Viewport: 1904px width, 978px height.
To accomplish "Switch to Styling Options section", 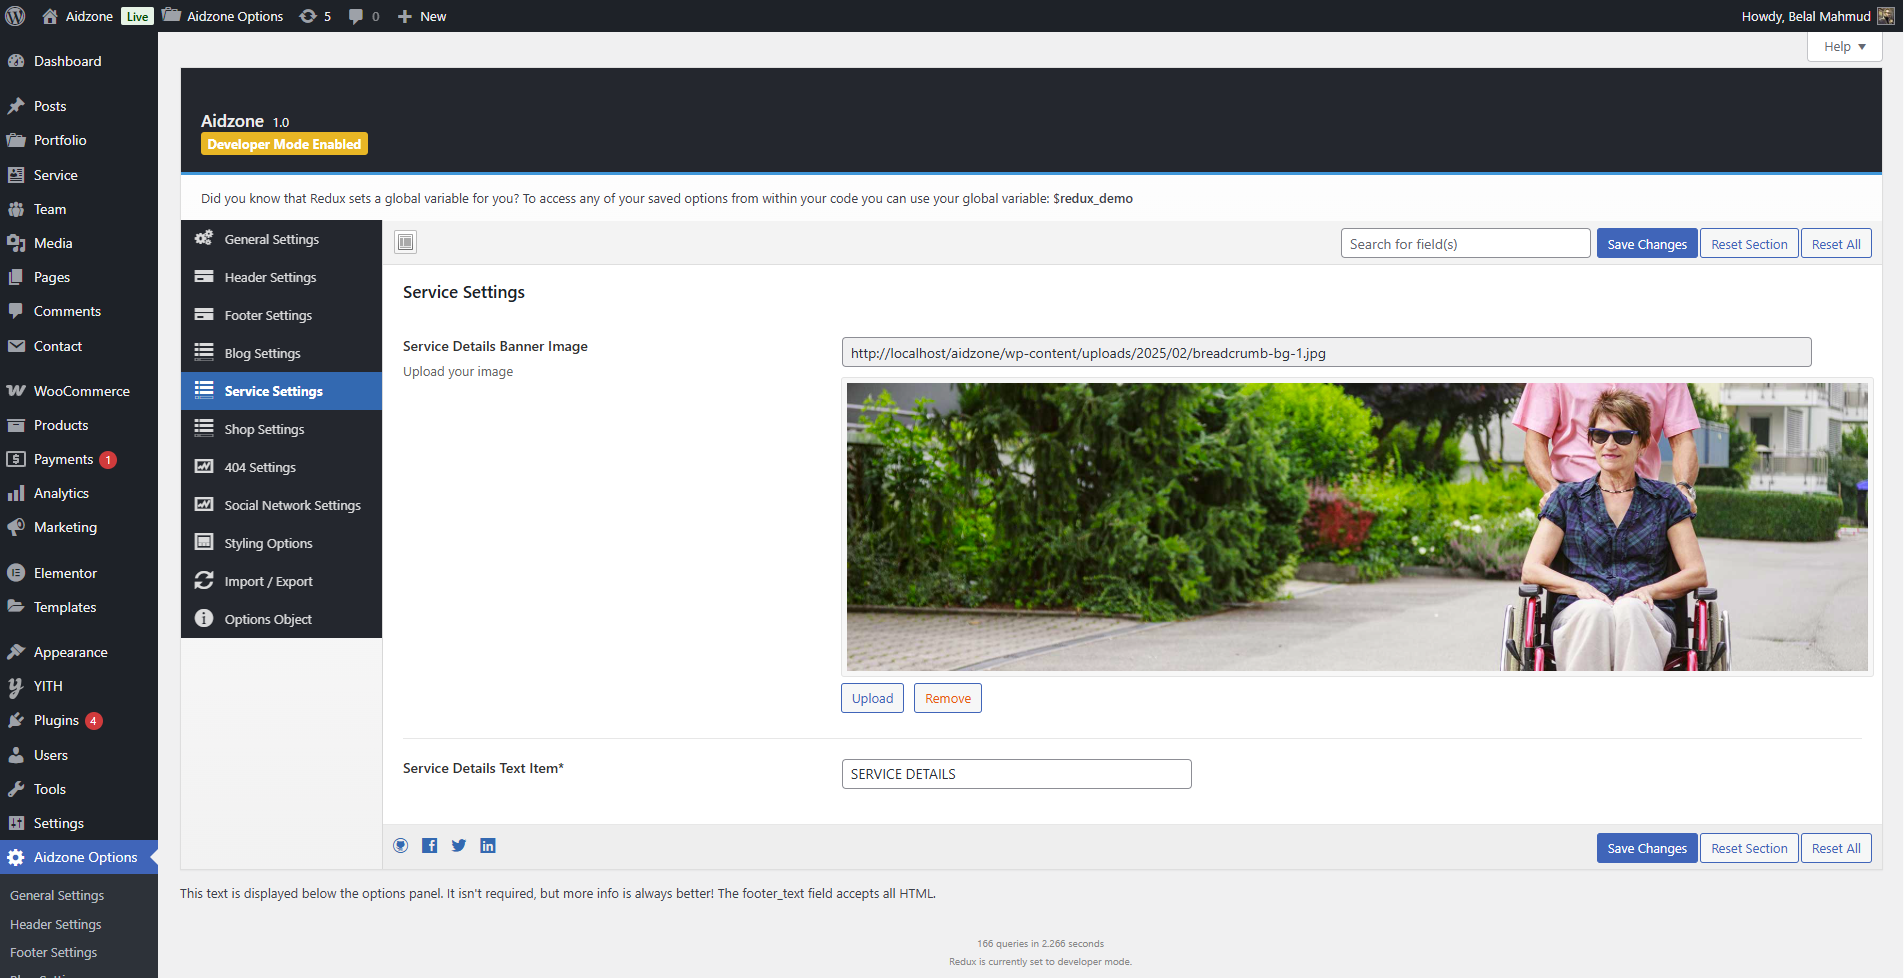I will [x=268, y=543].
